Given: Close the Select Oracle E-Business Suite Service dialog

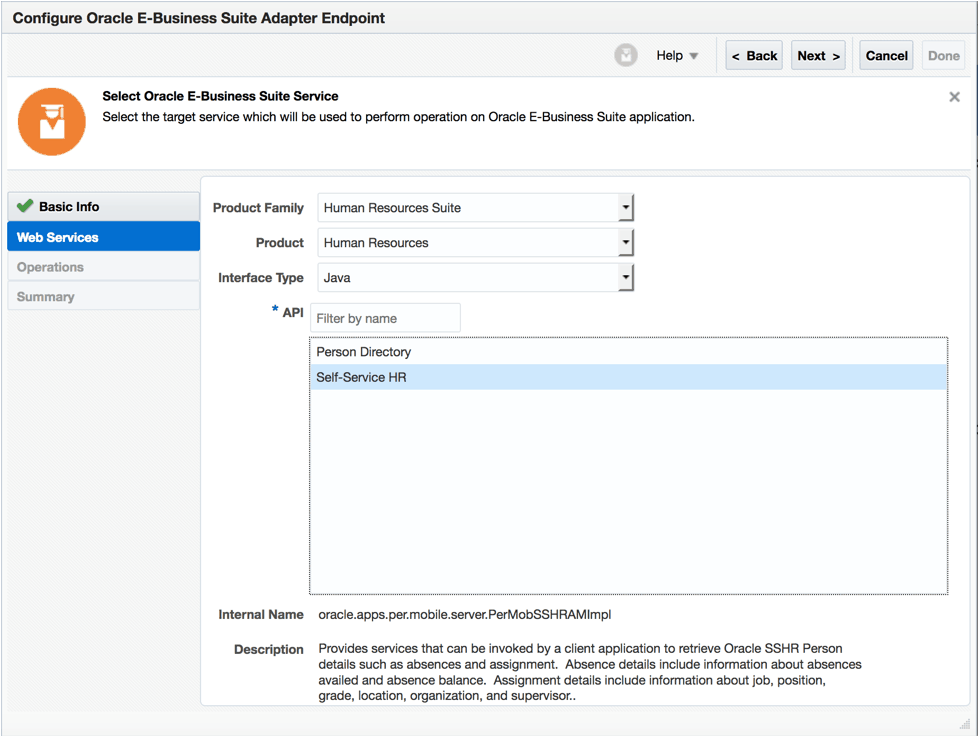Looking at the screenshot, I should (954, 96).
